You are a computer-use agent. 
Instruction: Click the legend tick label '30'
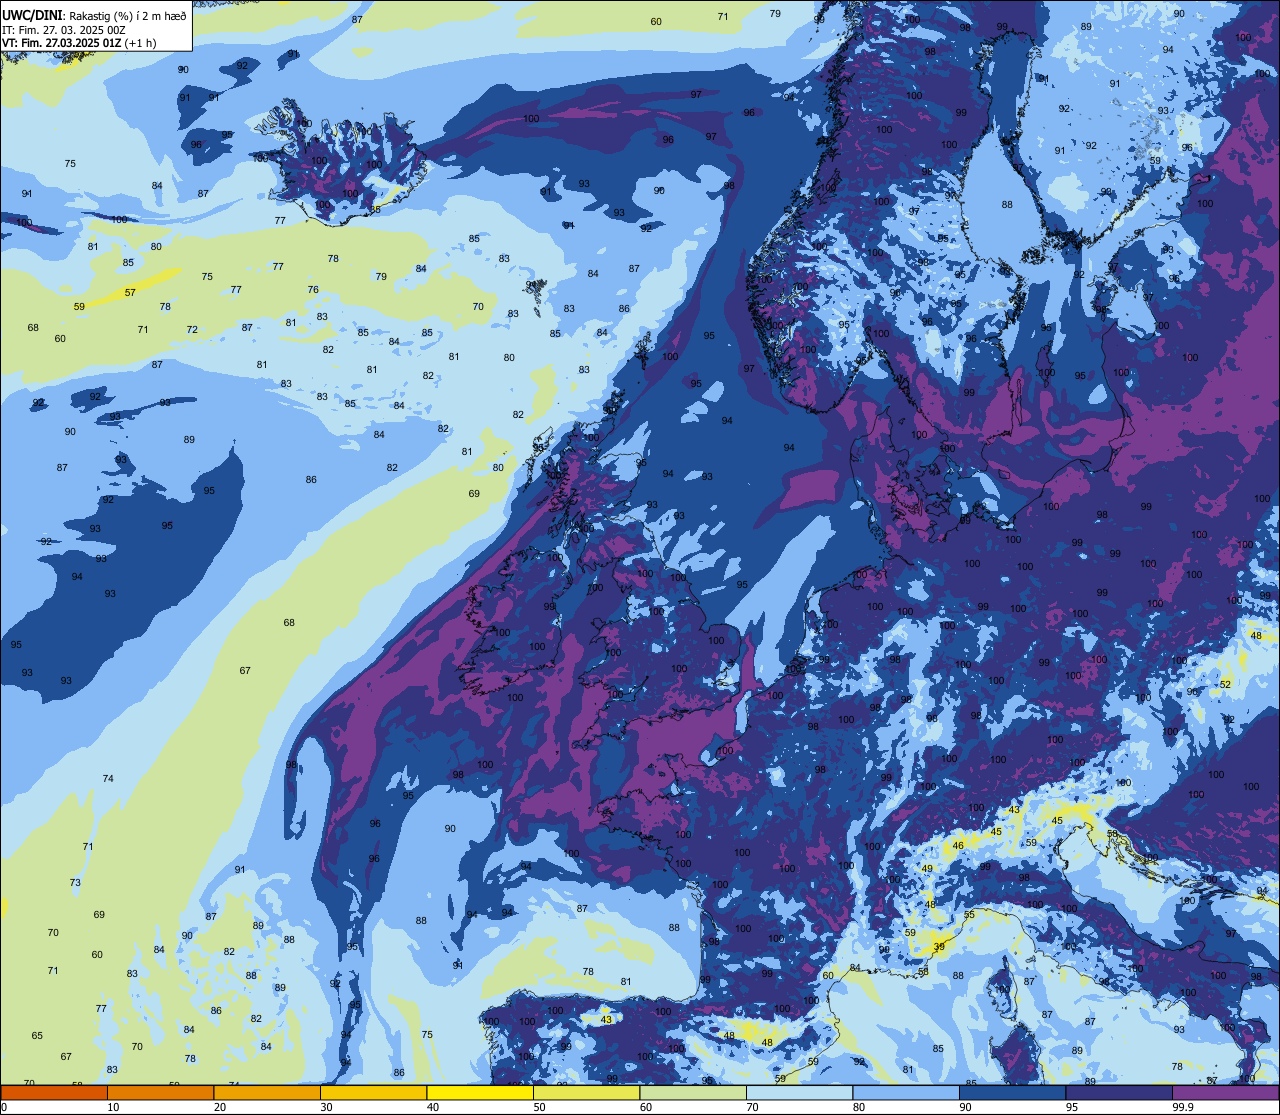326,1107
